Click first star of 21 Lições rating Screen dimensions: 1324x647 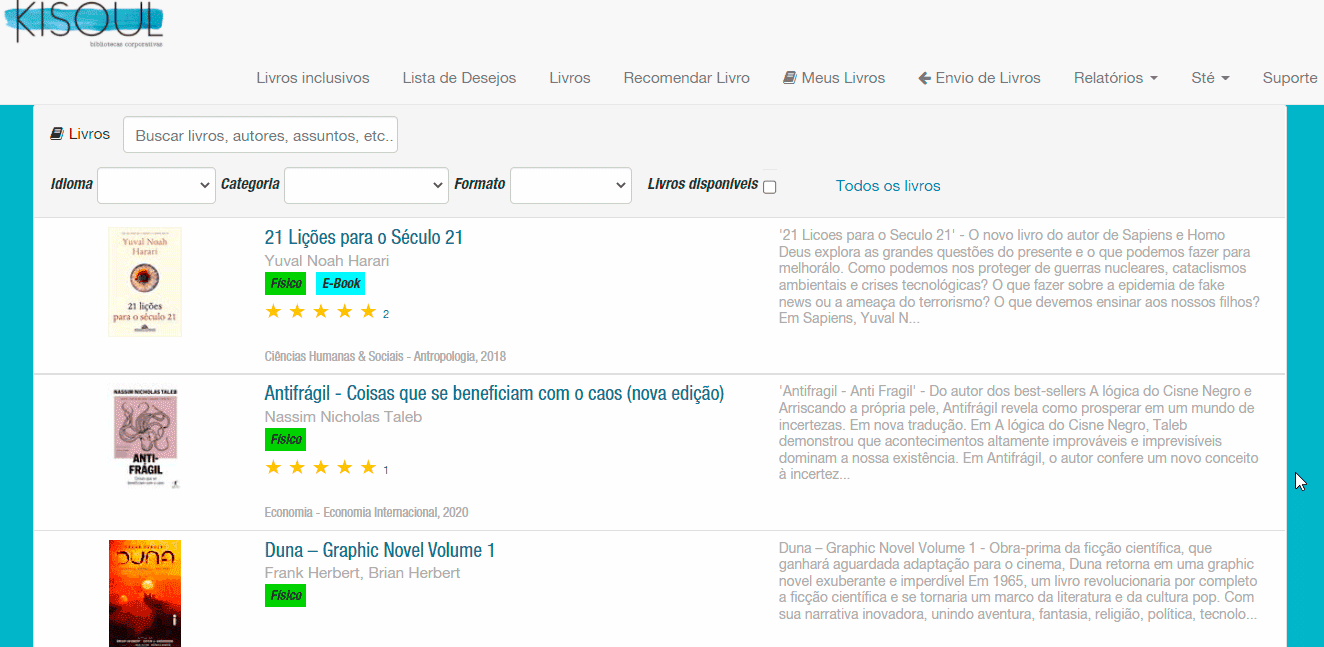pyautogui.click(x=274, y=312)
